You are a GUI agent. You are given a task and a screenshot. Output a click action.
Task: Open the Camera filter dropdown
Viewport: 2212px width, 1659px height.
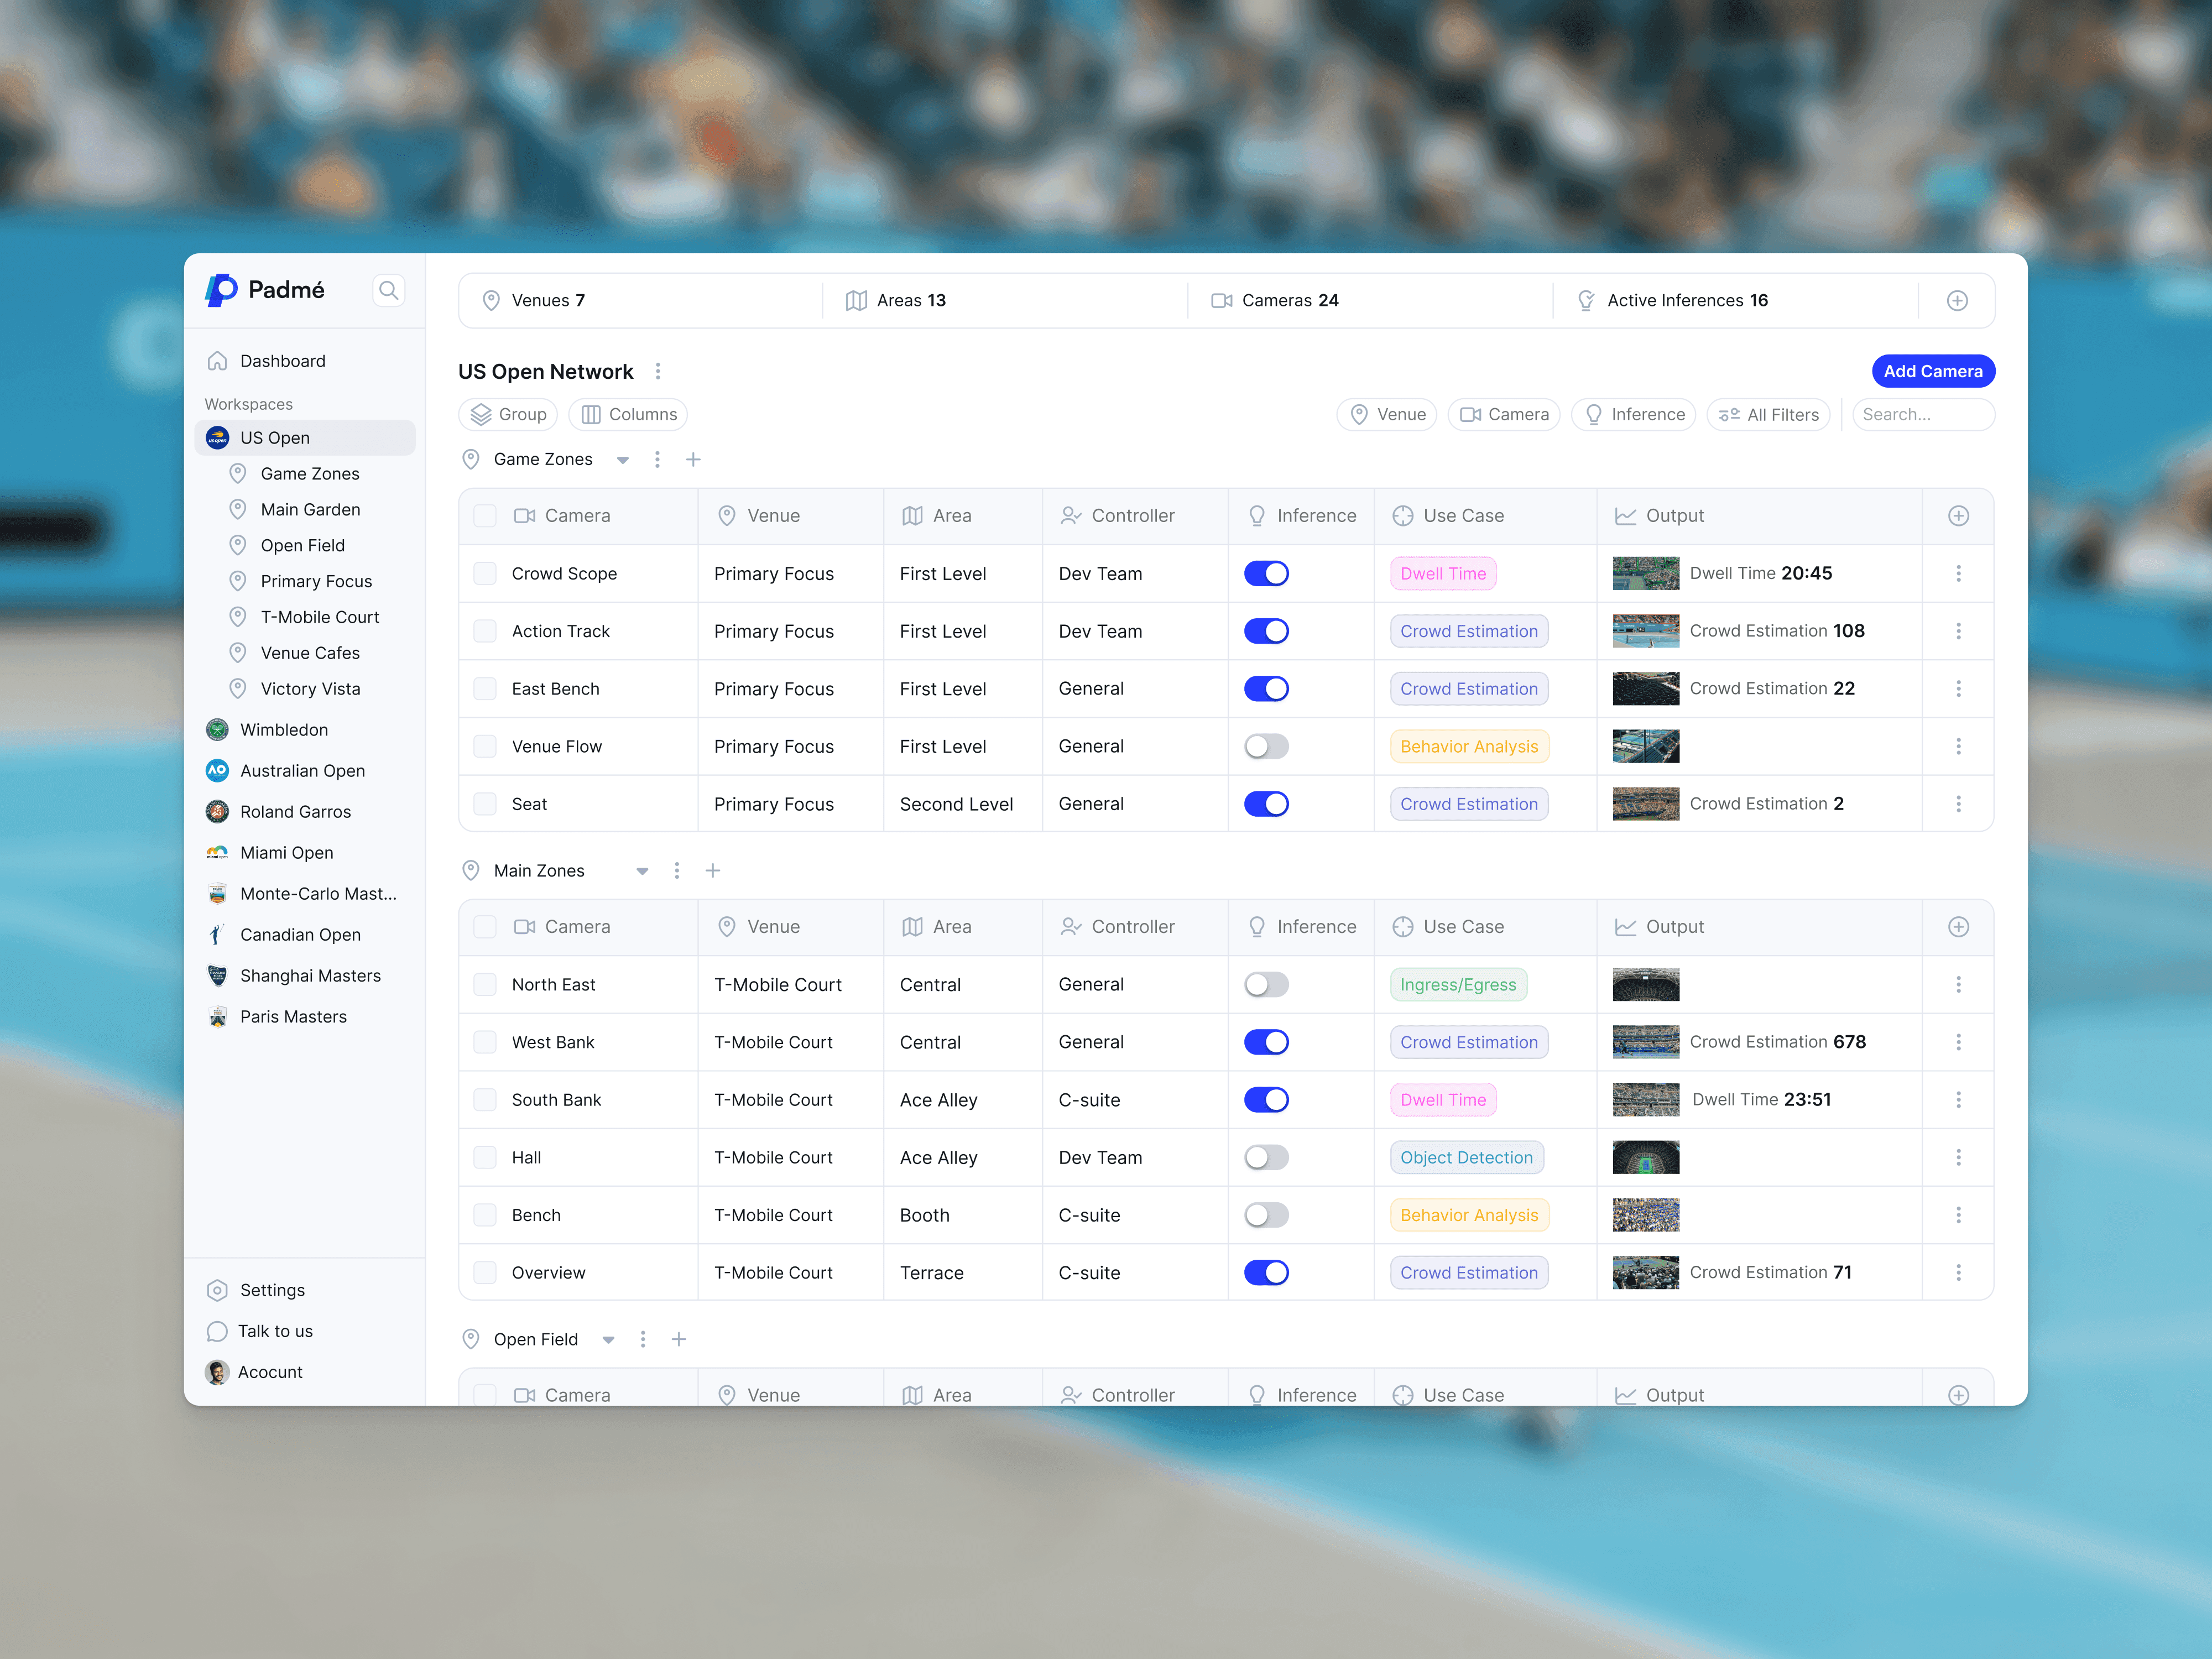(x=1504, y=415)
